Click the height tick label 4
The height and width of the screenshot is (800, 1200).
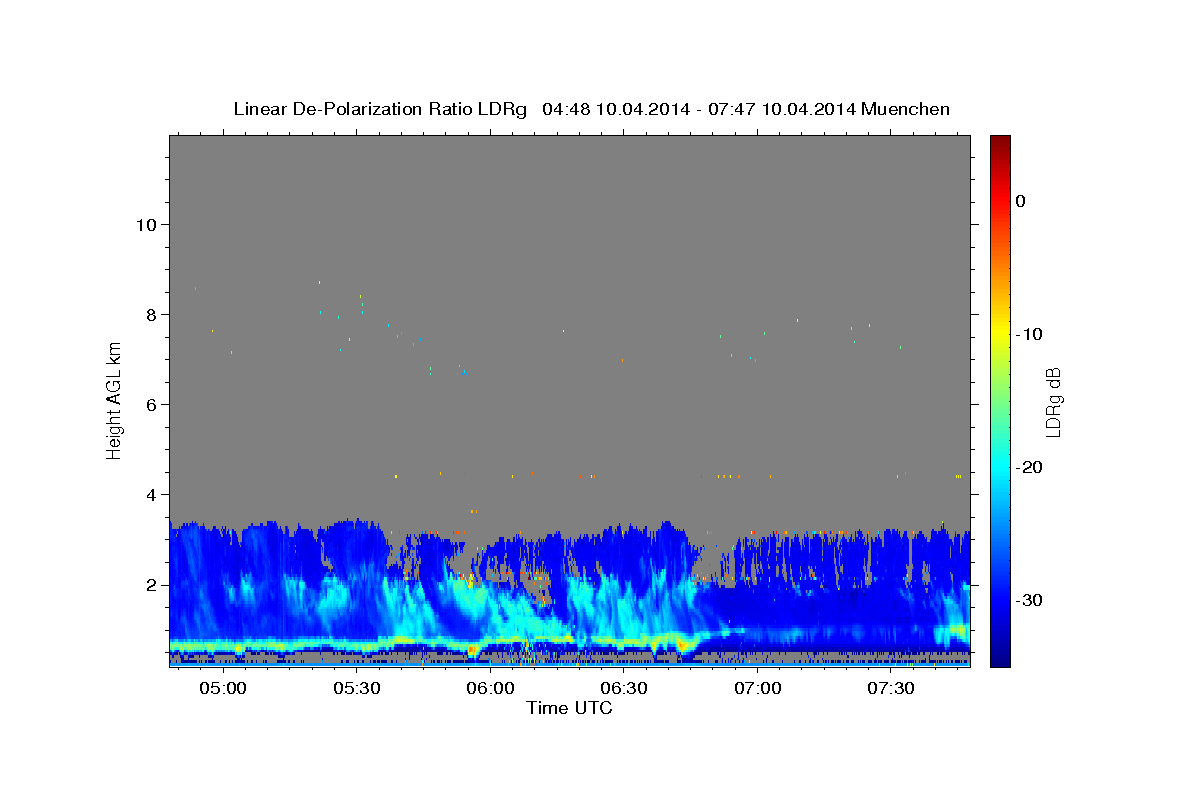coord(151,494)
